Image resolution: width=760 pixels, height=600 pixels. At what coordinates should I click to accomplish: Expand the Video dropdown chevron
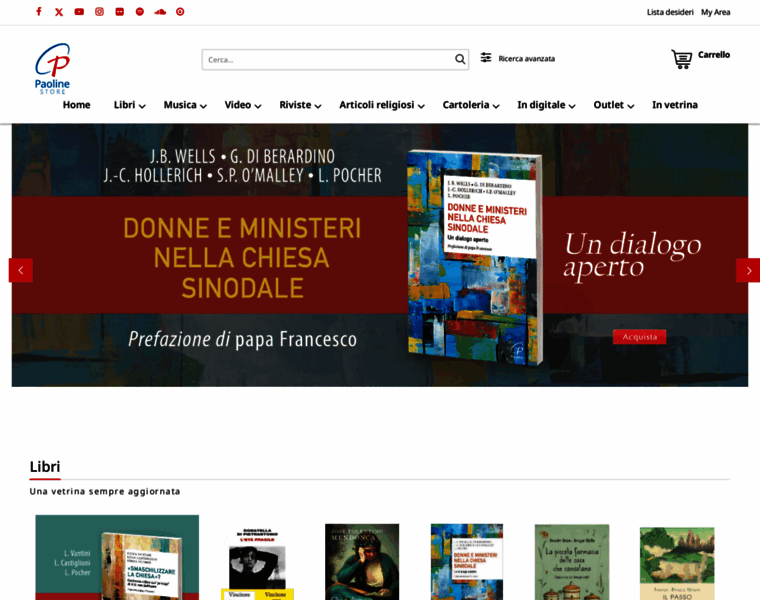tap(258, 106)
